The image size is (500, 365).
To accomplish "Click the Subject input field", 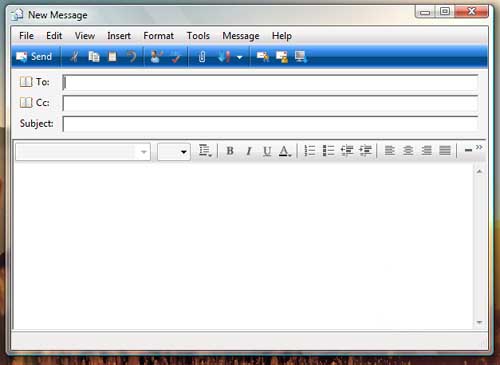I will 270,124.
